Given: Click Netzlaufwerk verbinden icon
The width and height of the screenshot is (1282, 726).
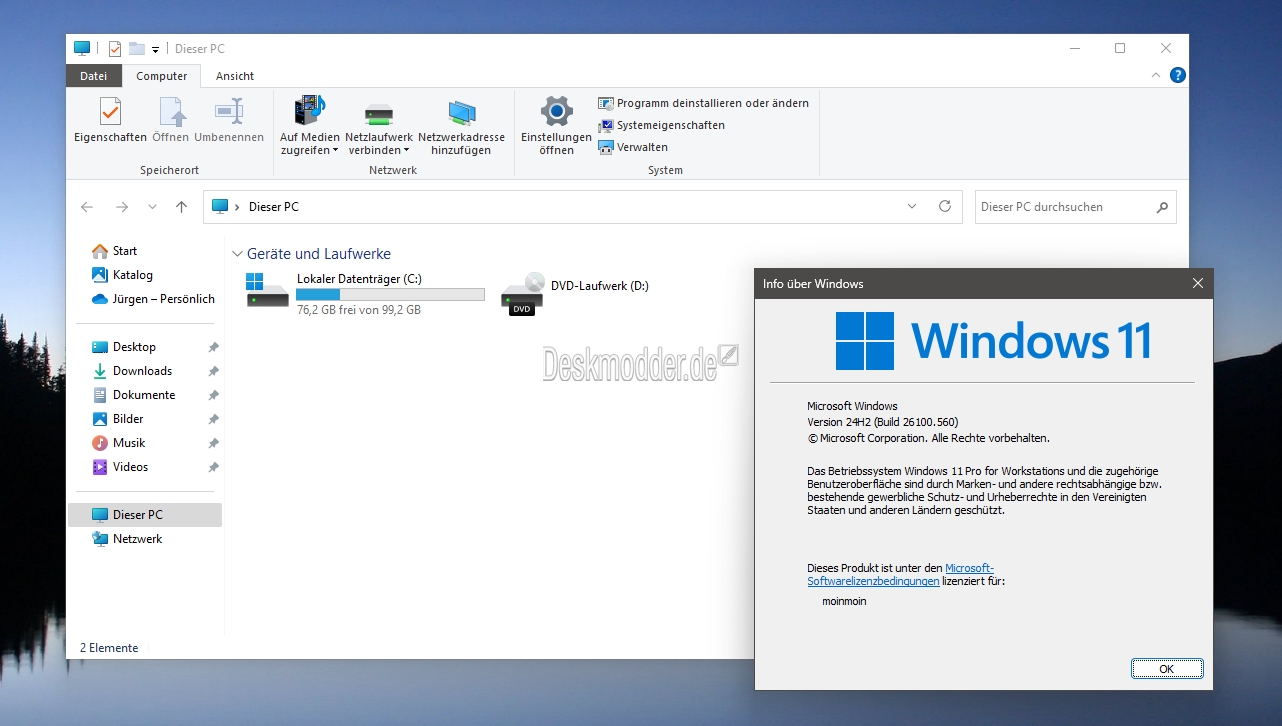Looking at the screenshot, I should point(378,112).
